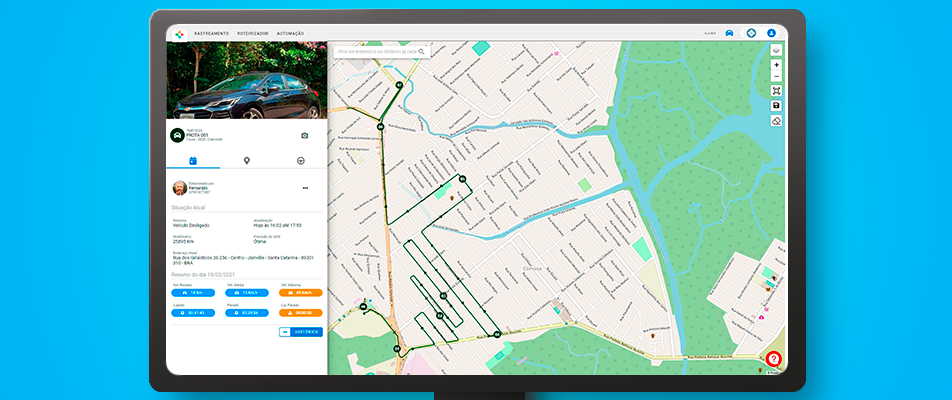Screen dimensions: 952x400
Task: Click the diamond navigation icon in top bar
Action: pyautogui.click(x=751, y=33)
